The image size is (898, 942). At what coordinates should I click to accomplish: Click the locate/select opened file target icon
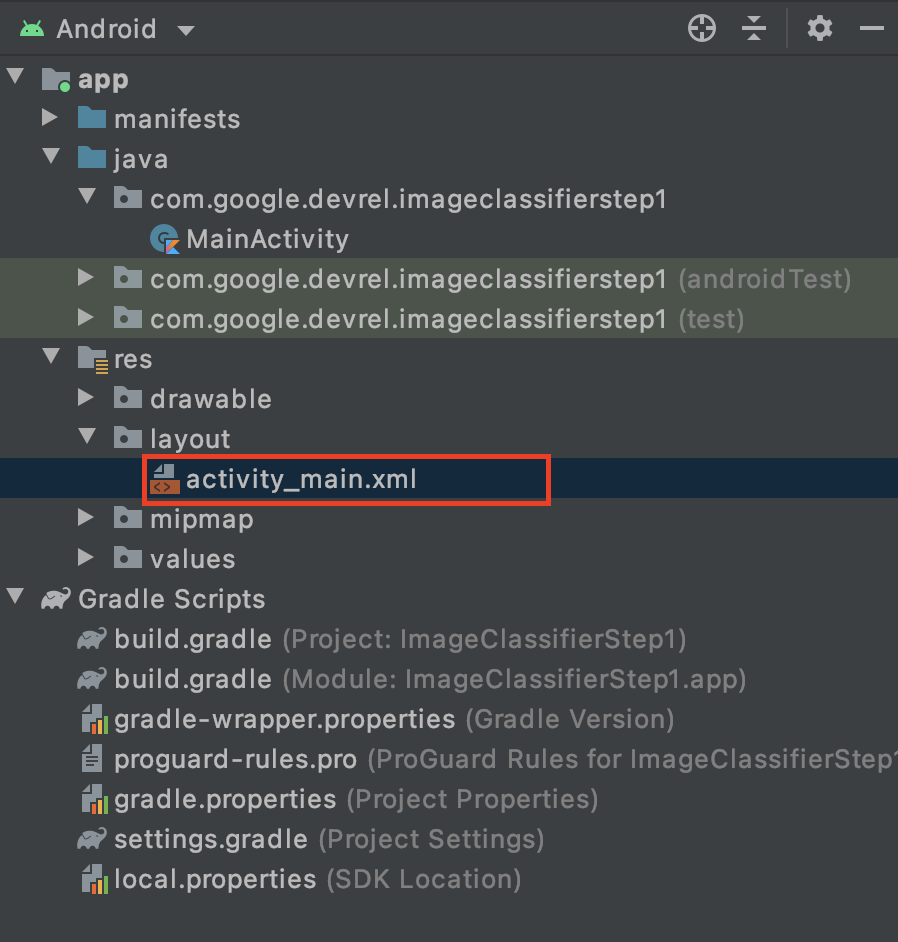(702, 29)
